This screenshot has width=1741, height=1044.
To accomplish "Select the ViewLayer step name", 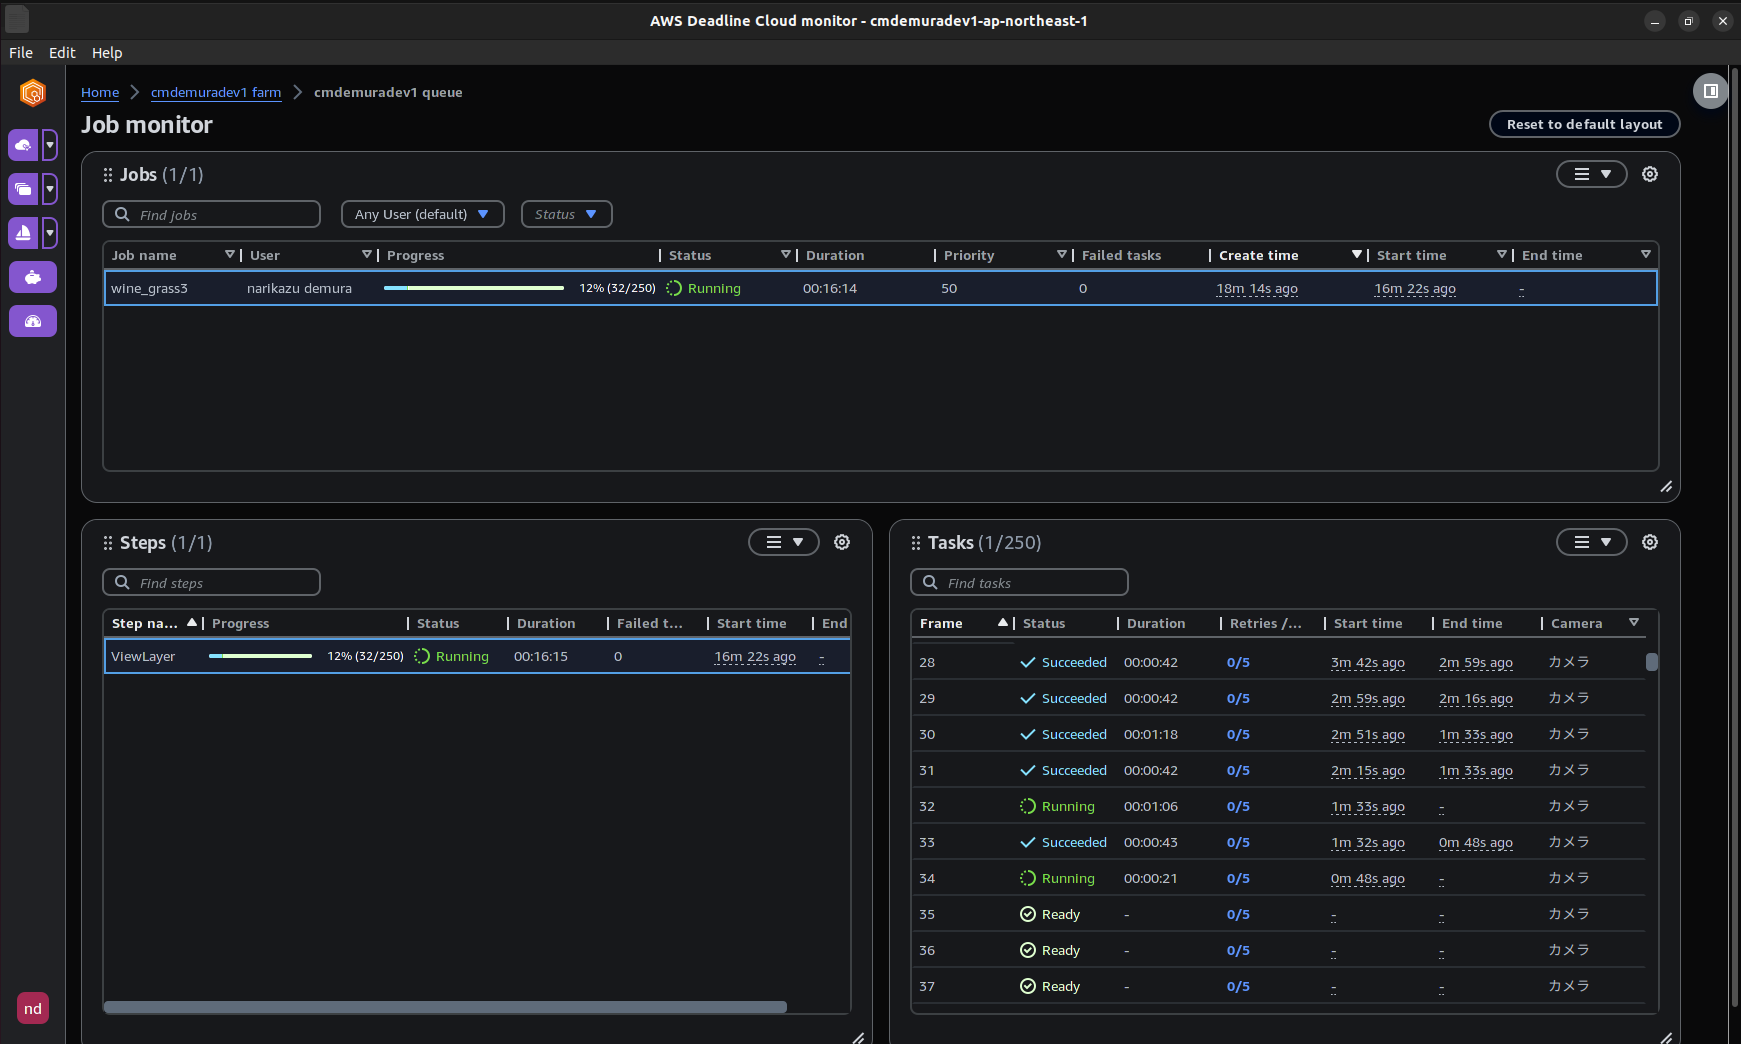I will point(143,656).
